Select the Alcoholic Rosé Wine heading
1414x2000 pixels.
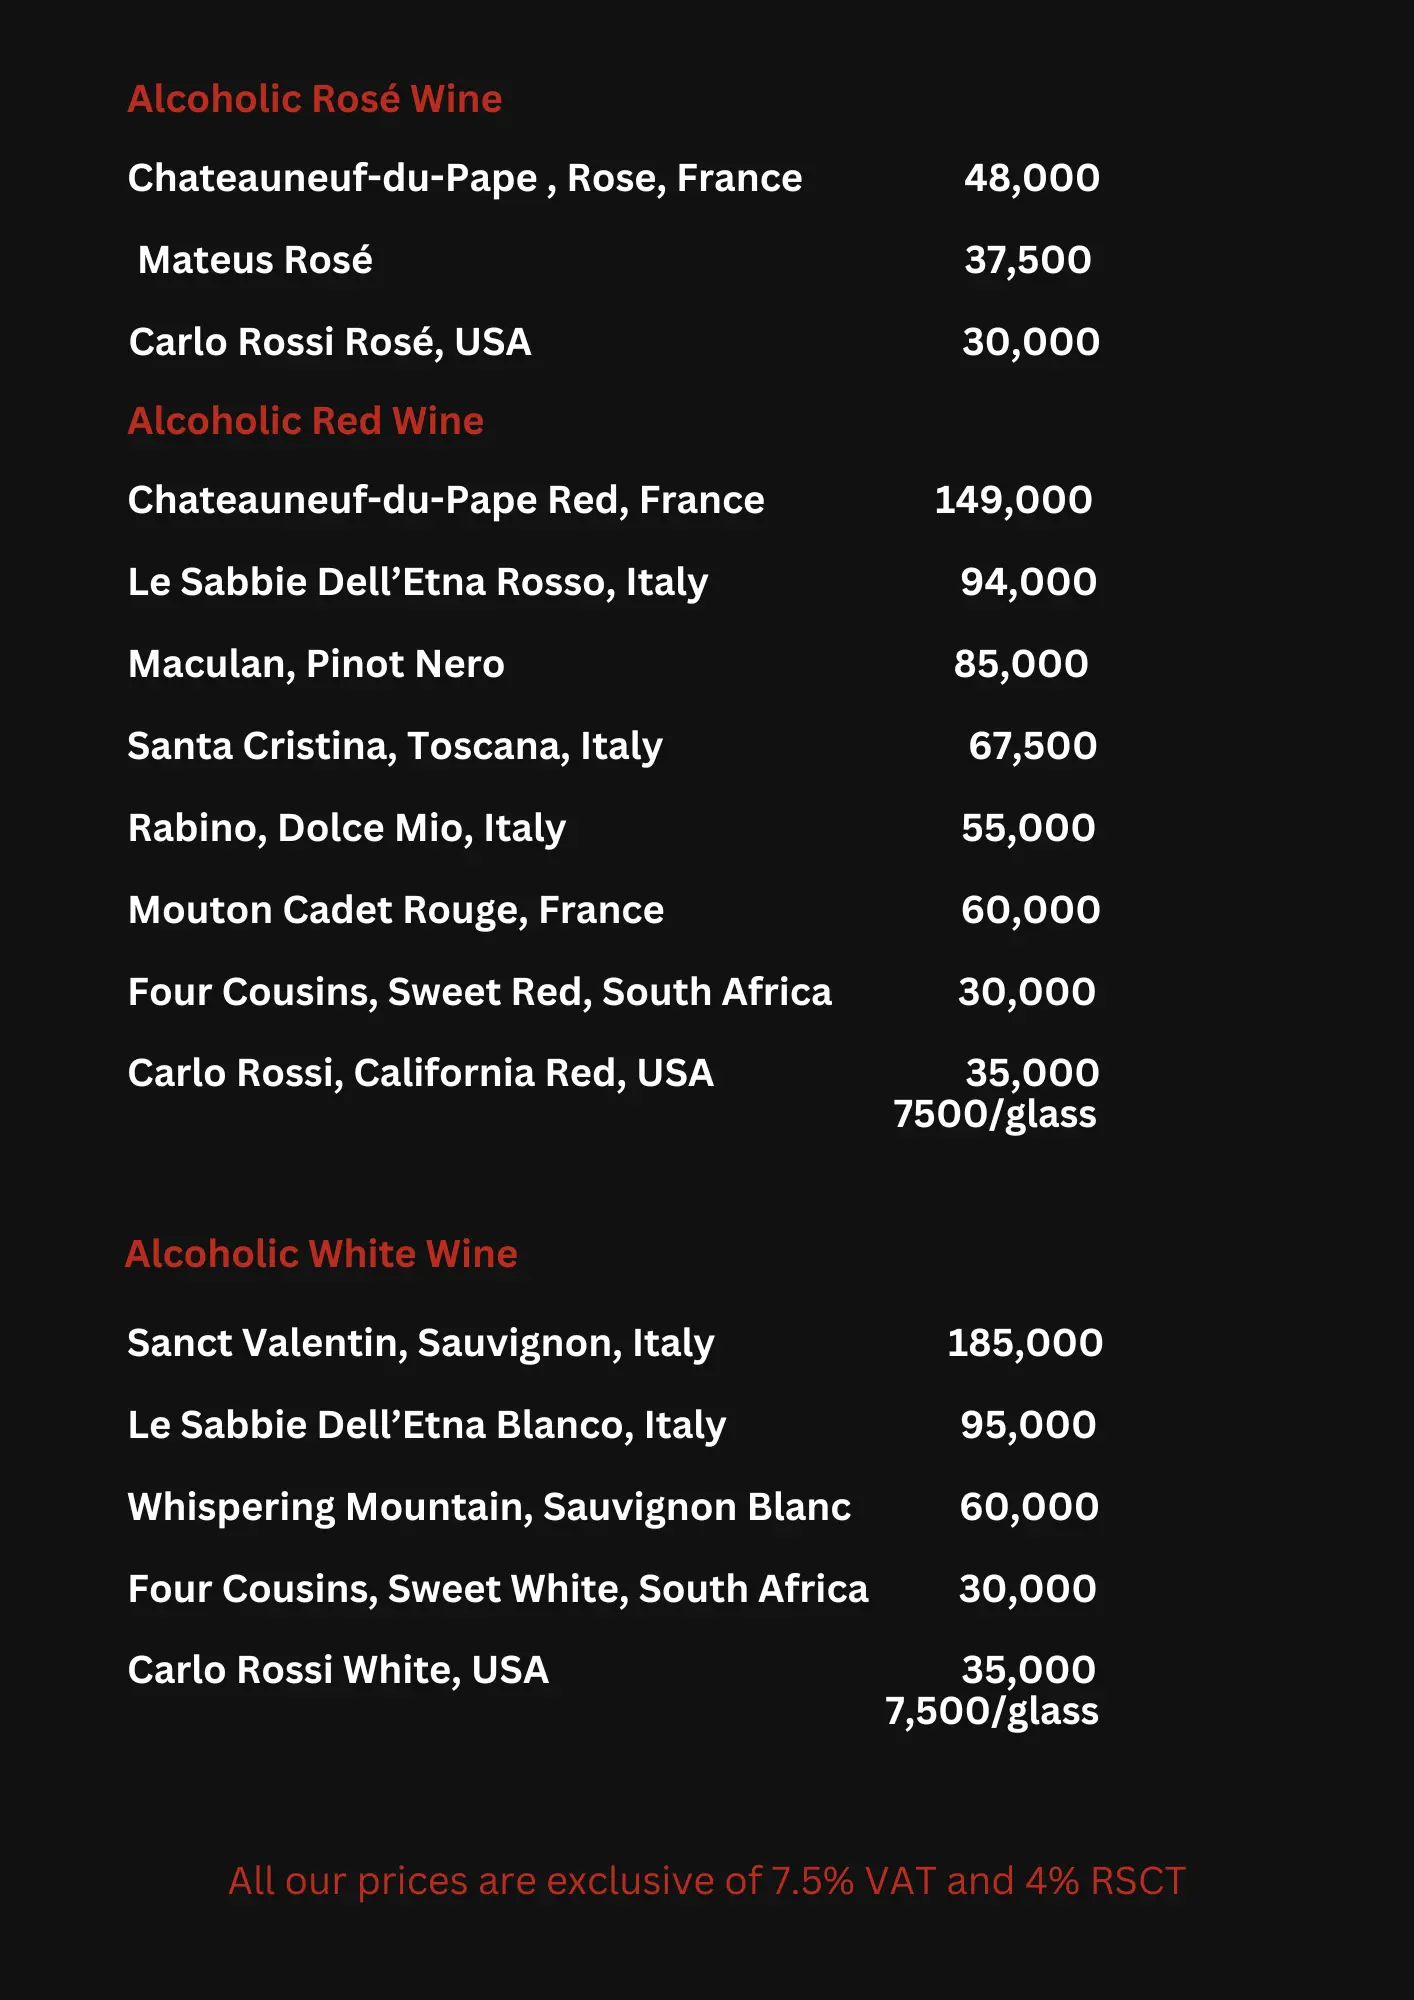(x=315, y=99)
